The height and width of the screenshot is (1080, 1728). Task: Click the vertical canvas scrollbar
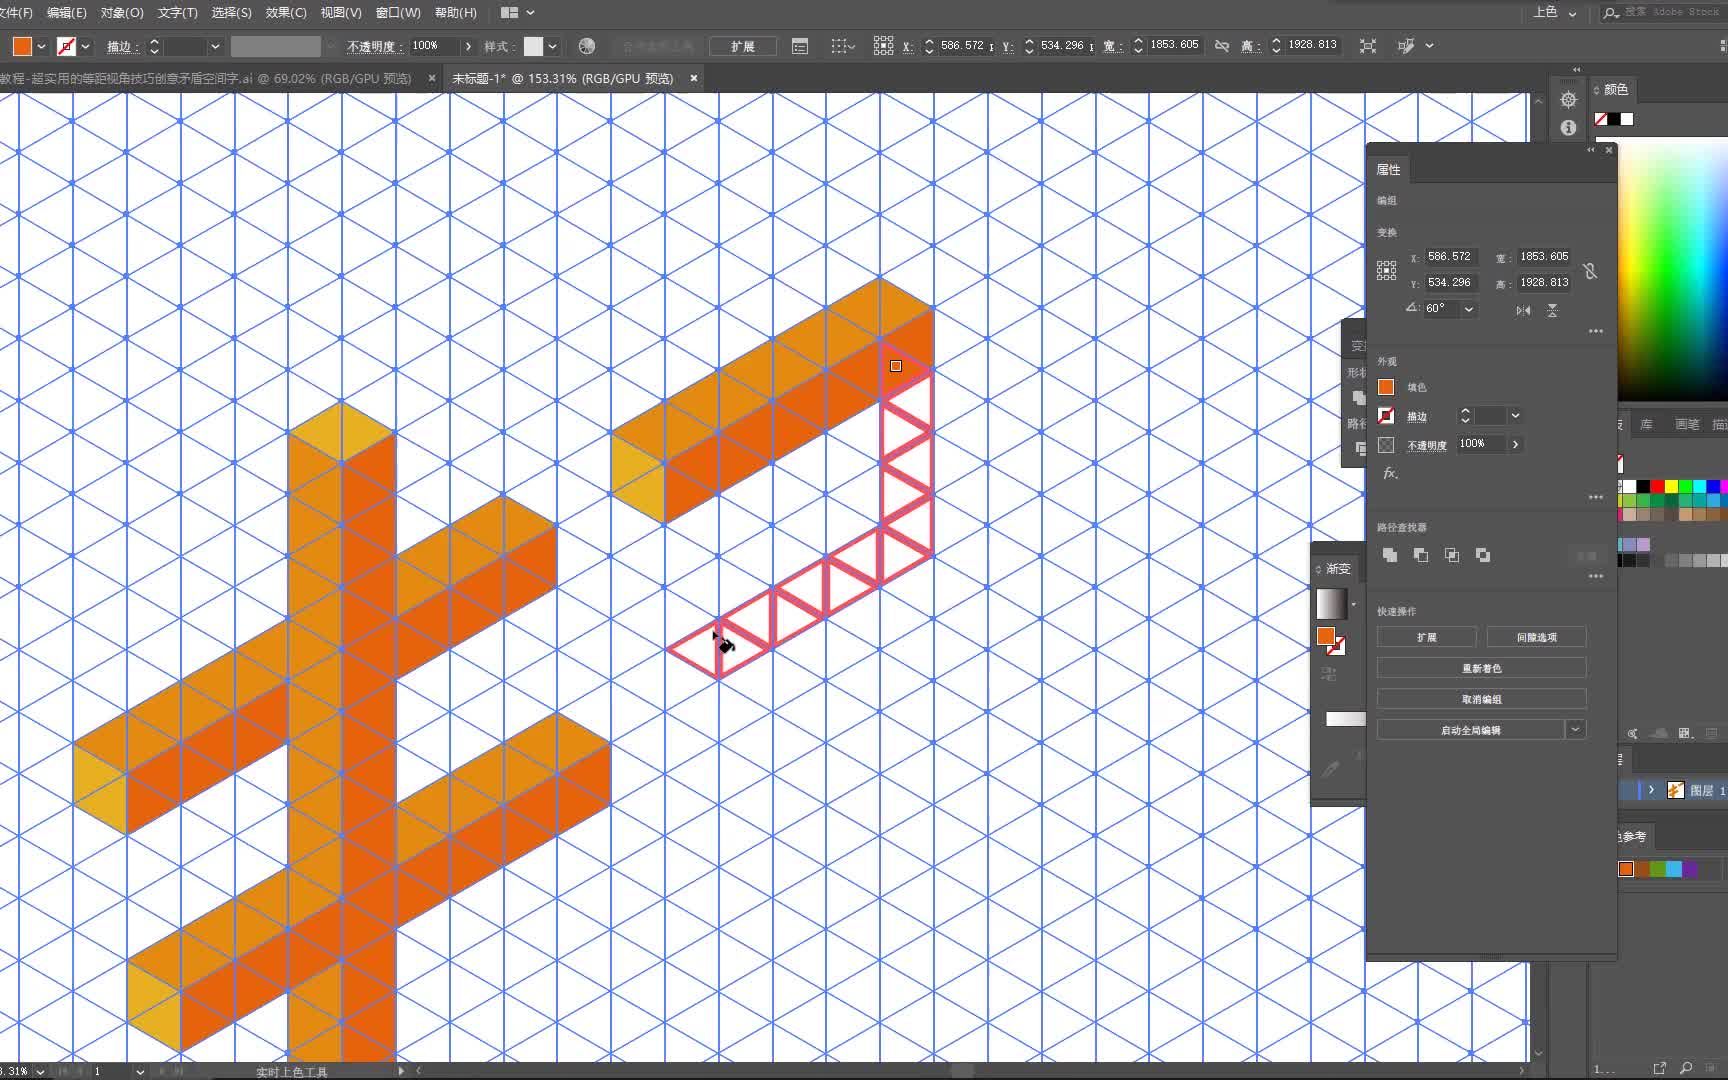coord(1538,575)
